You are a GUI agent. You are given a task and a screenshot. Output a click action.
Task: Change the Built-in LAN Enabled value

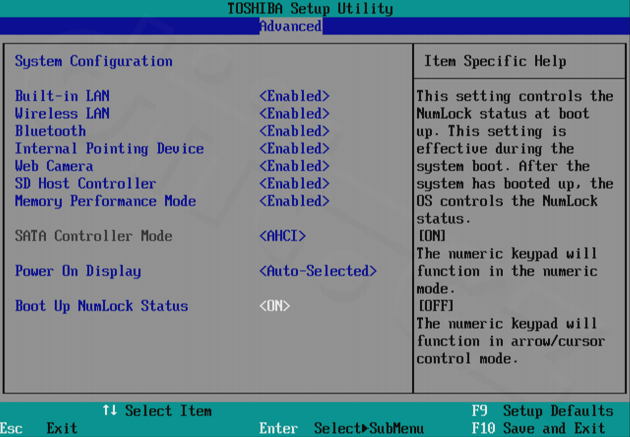coord(294,96)
